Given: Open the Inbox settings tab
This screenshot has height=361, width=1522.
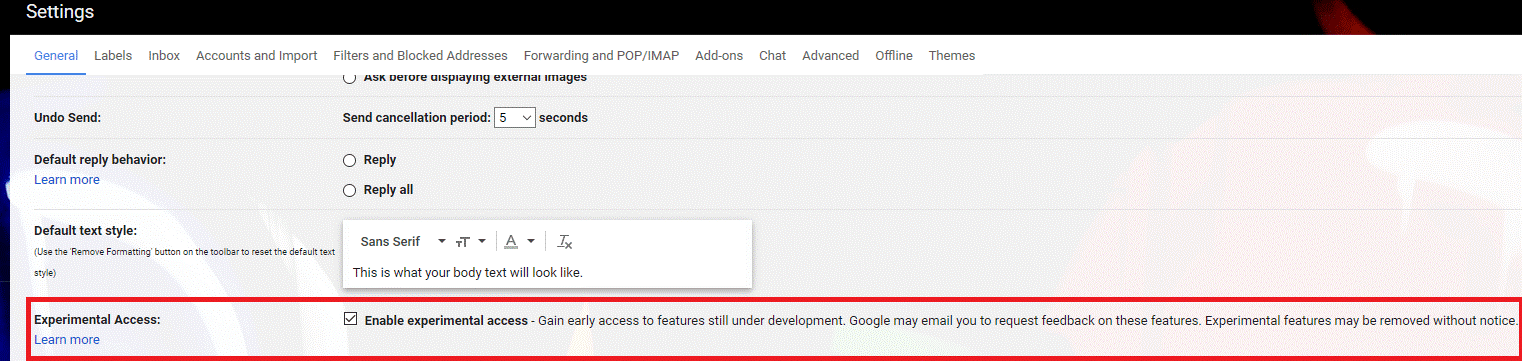Looking at the screenshot, I should [x=164, y=56].
